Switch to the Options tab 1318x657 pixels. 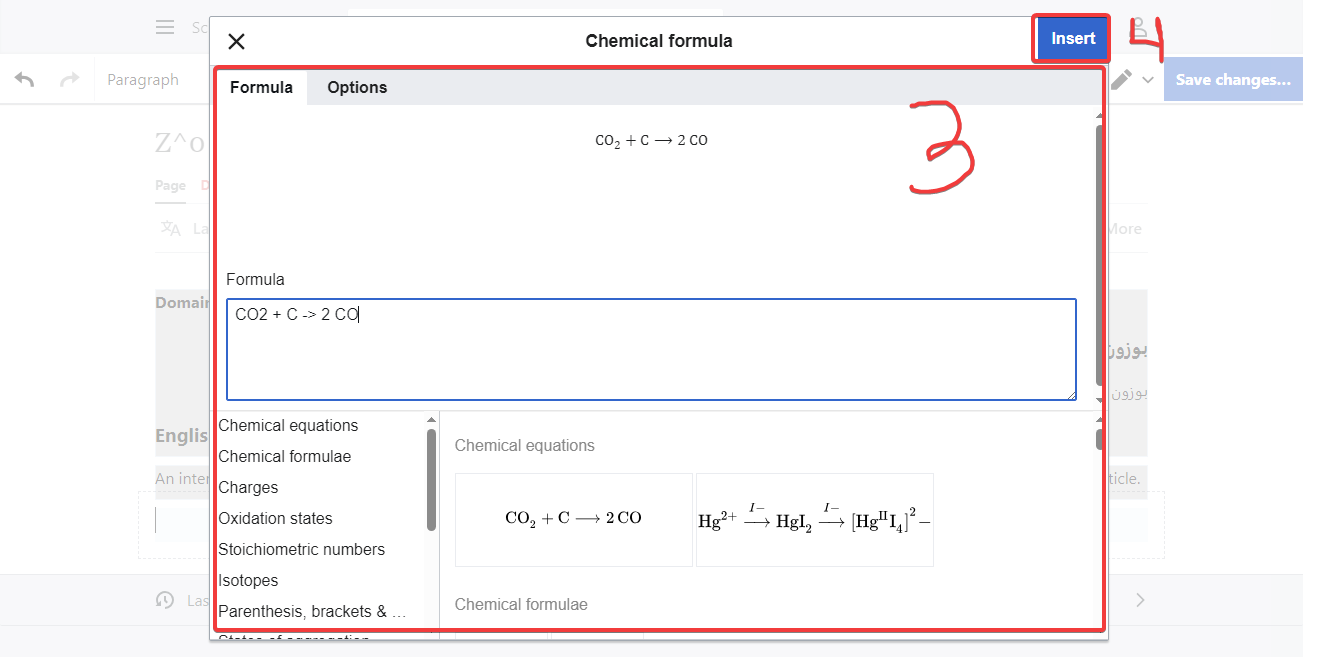(x=357, y=88)
